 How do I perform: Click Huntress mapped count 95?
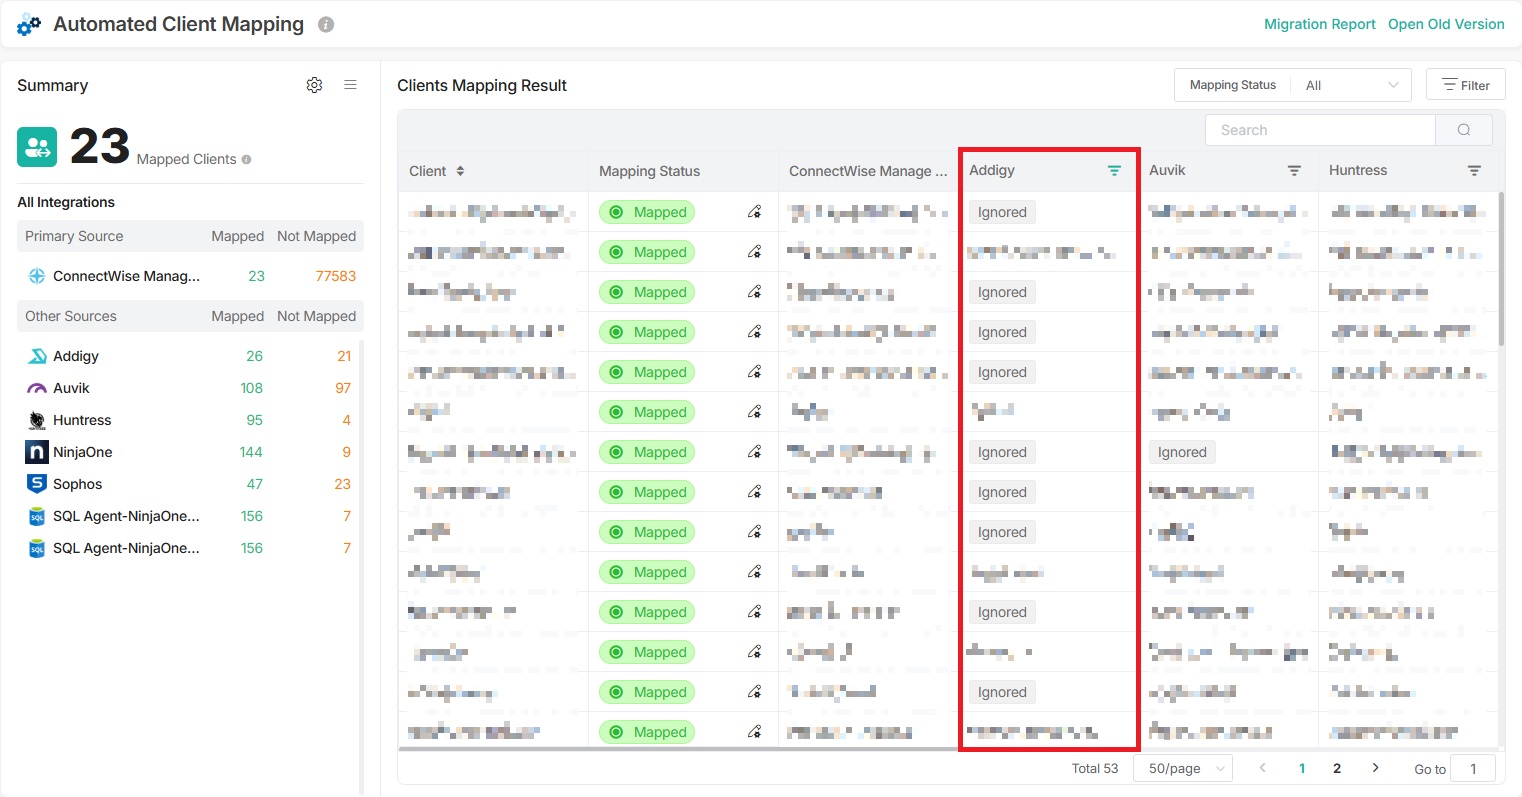255,420
